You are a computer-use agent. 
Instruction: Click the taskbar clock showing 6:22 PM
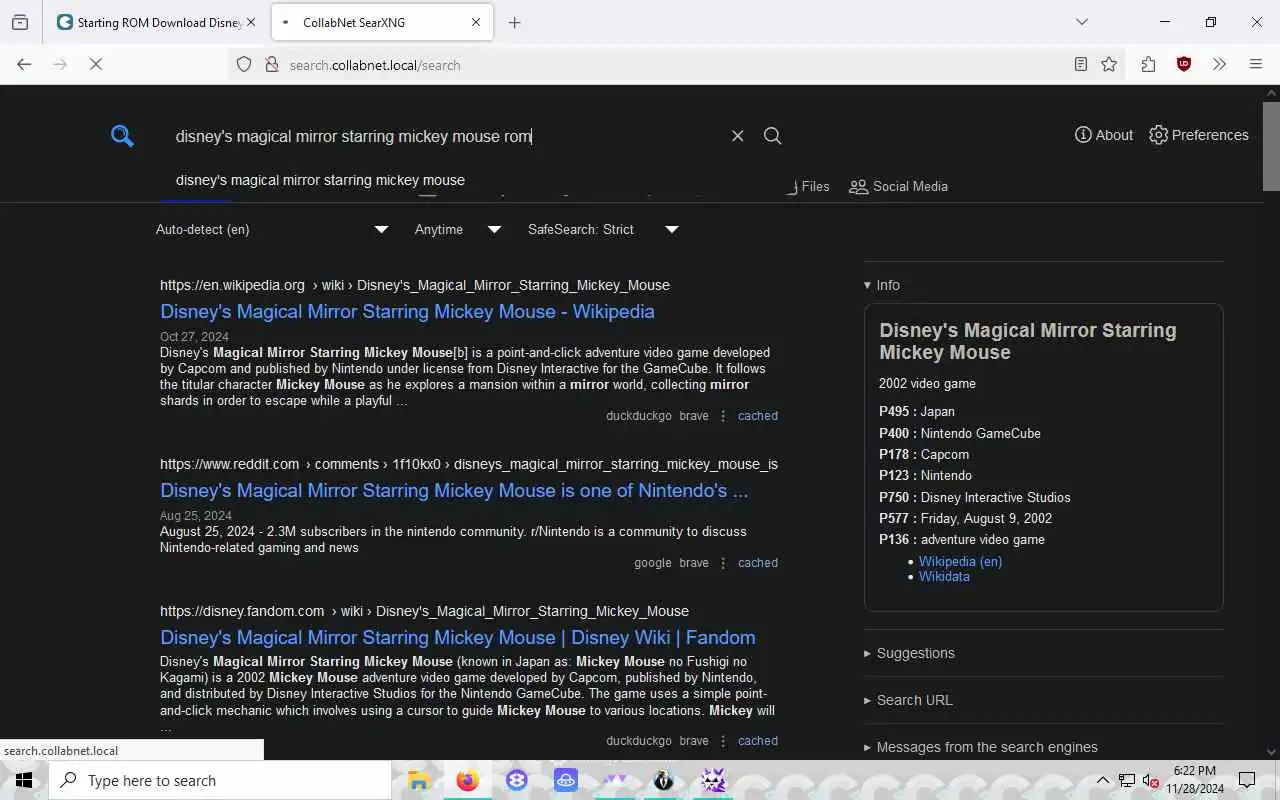pos(1194,780)
